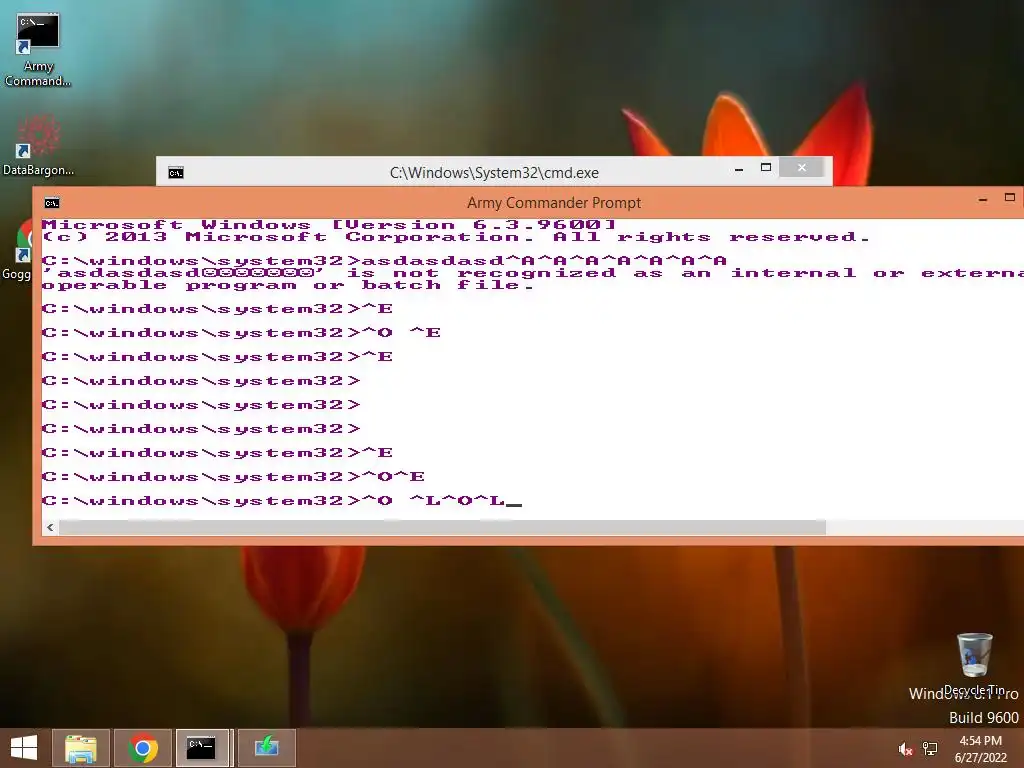Image resolution: width=1024 pixels, height=768 pixels.
Task: Open system menu icon of Army Commander Prompt
Action: click(x=52, y=203)
